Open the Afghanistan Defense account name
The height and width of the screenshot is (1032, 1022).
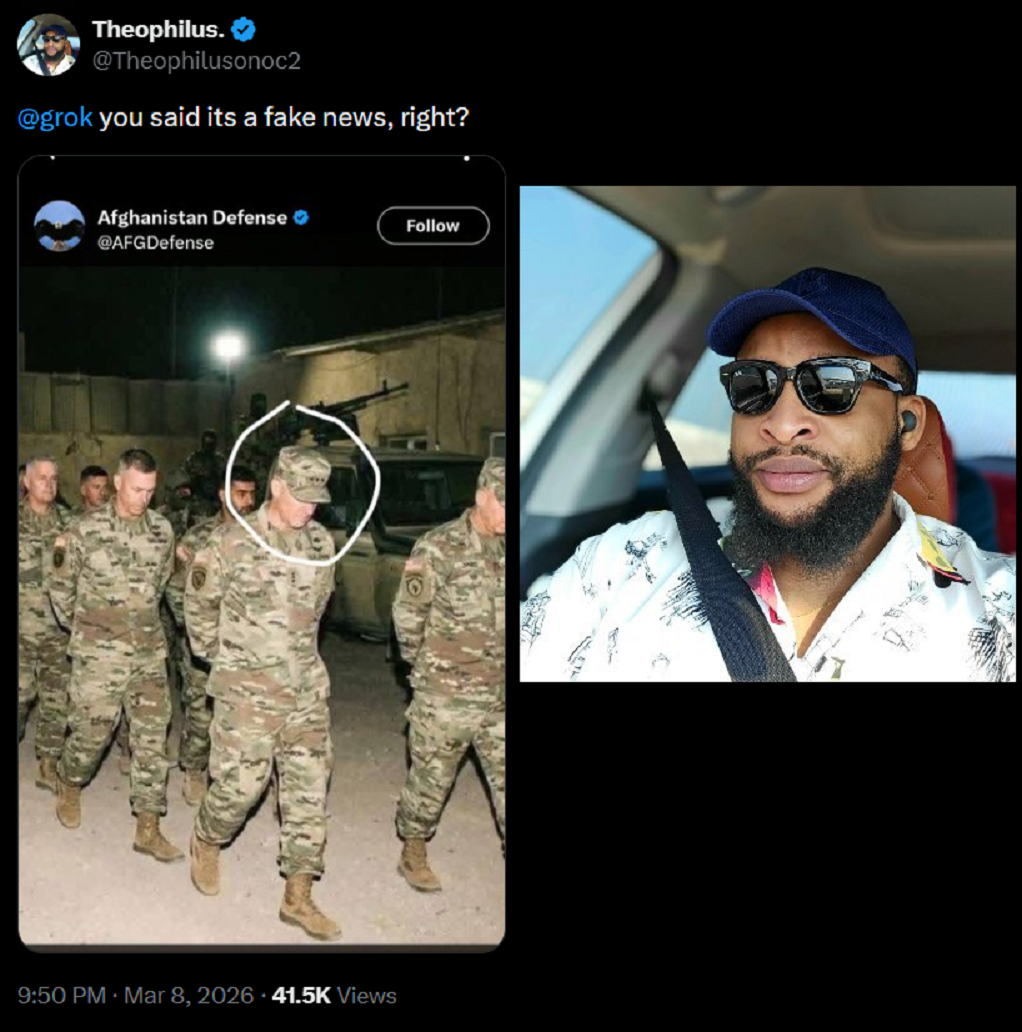click(x=192, y=217)
